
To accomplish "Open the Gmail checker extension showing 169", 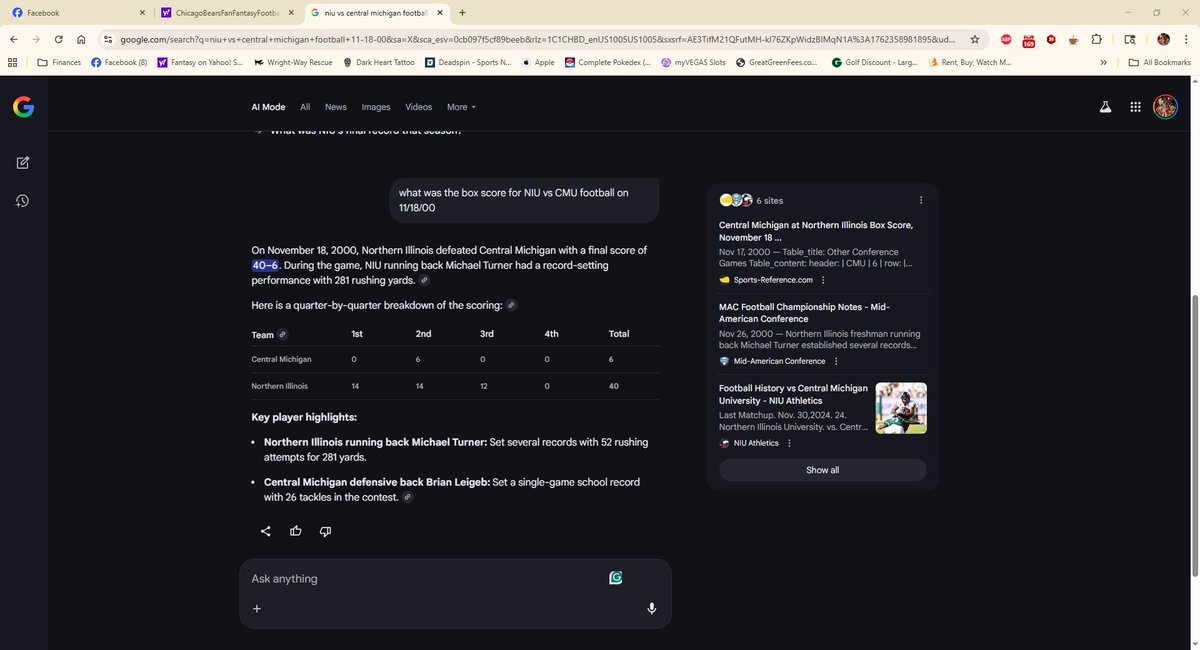I will point(1029,40).
